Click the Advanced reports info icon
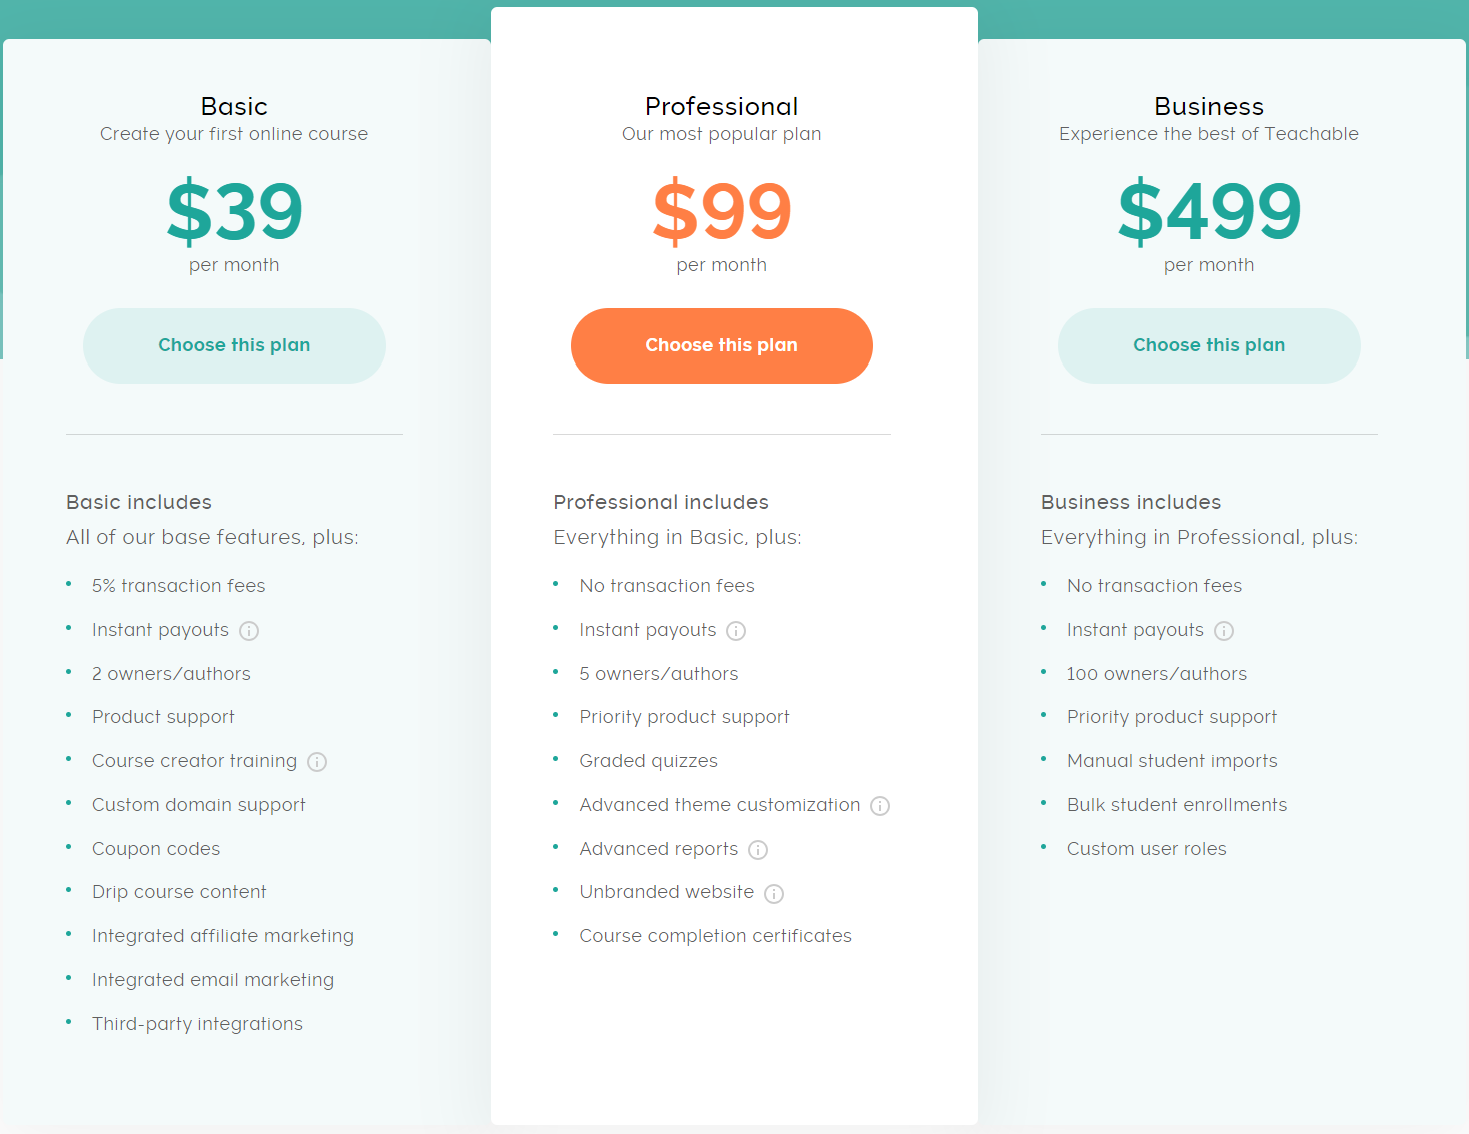Screen dimensions: 1469x1134 coord(758,850)
